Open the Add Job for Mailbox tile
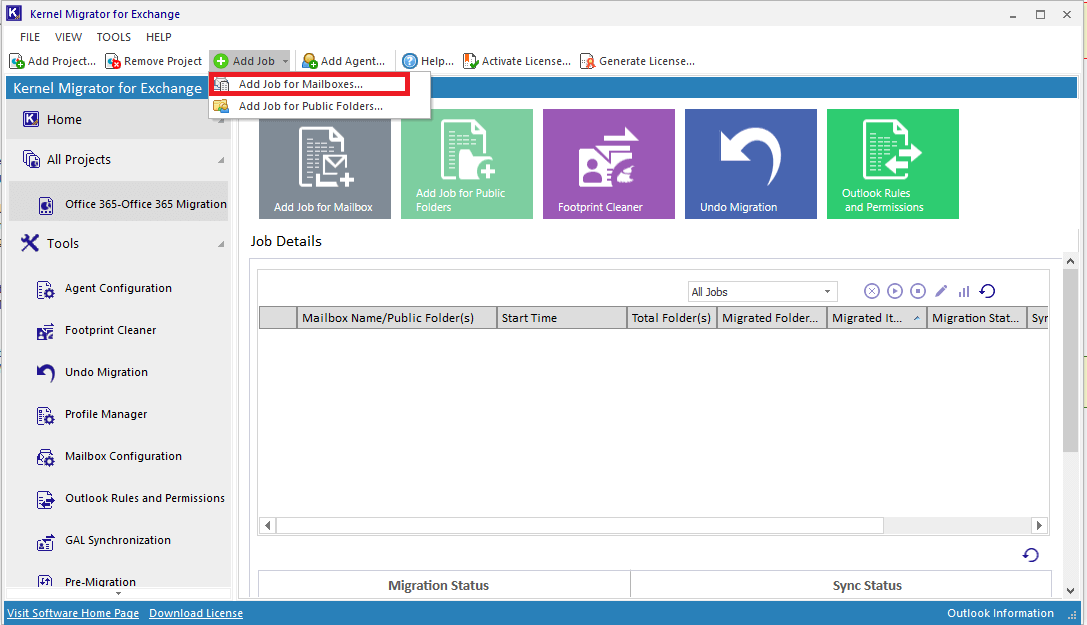 (324, 164)
